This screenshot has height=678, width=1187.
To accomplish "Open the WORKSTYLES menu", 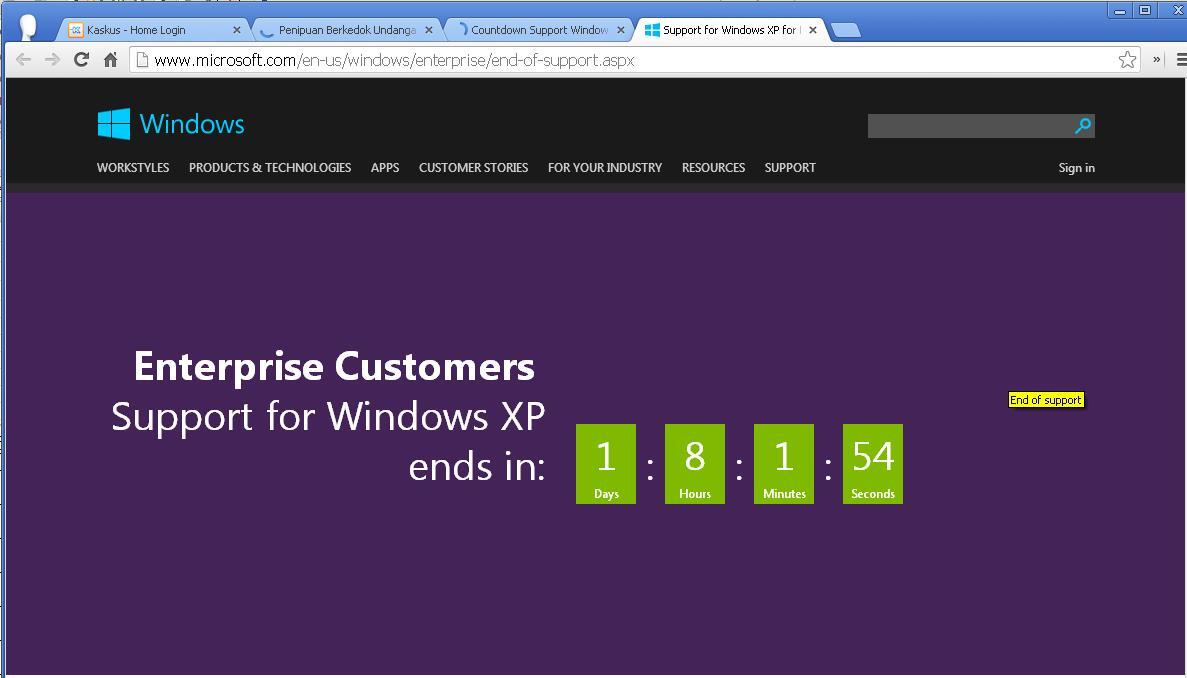I will (x=133, y=168).
